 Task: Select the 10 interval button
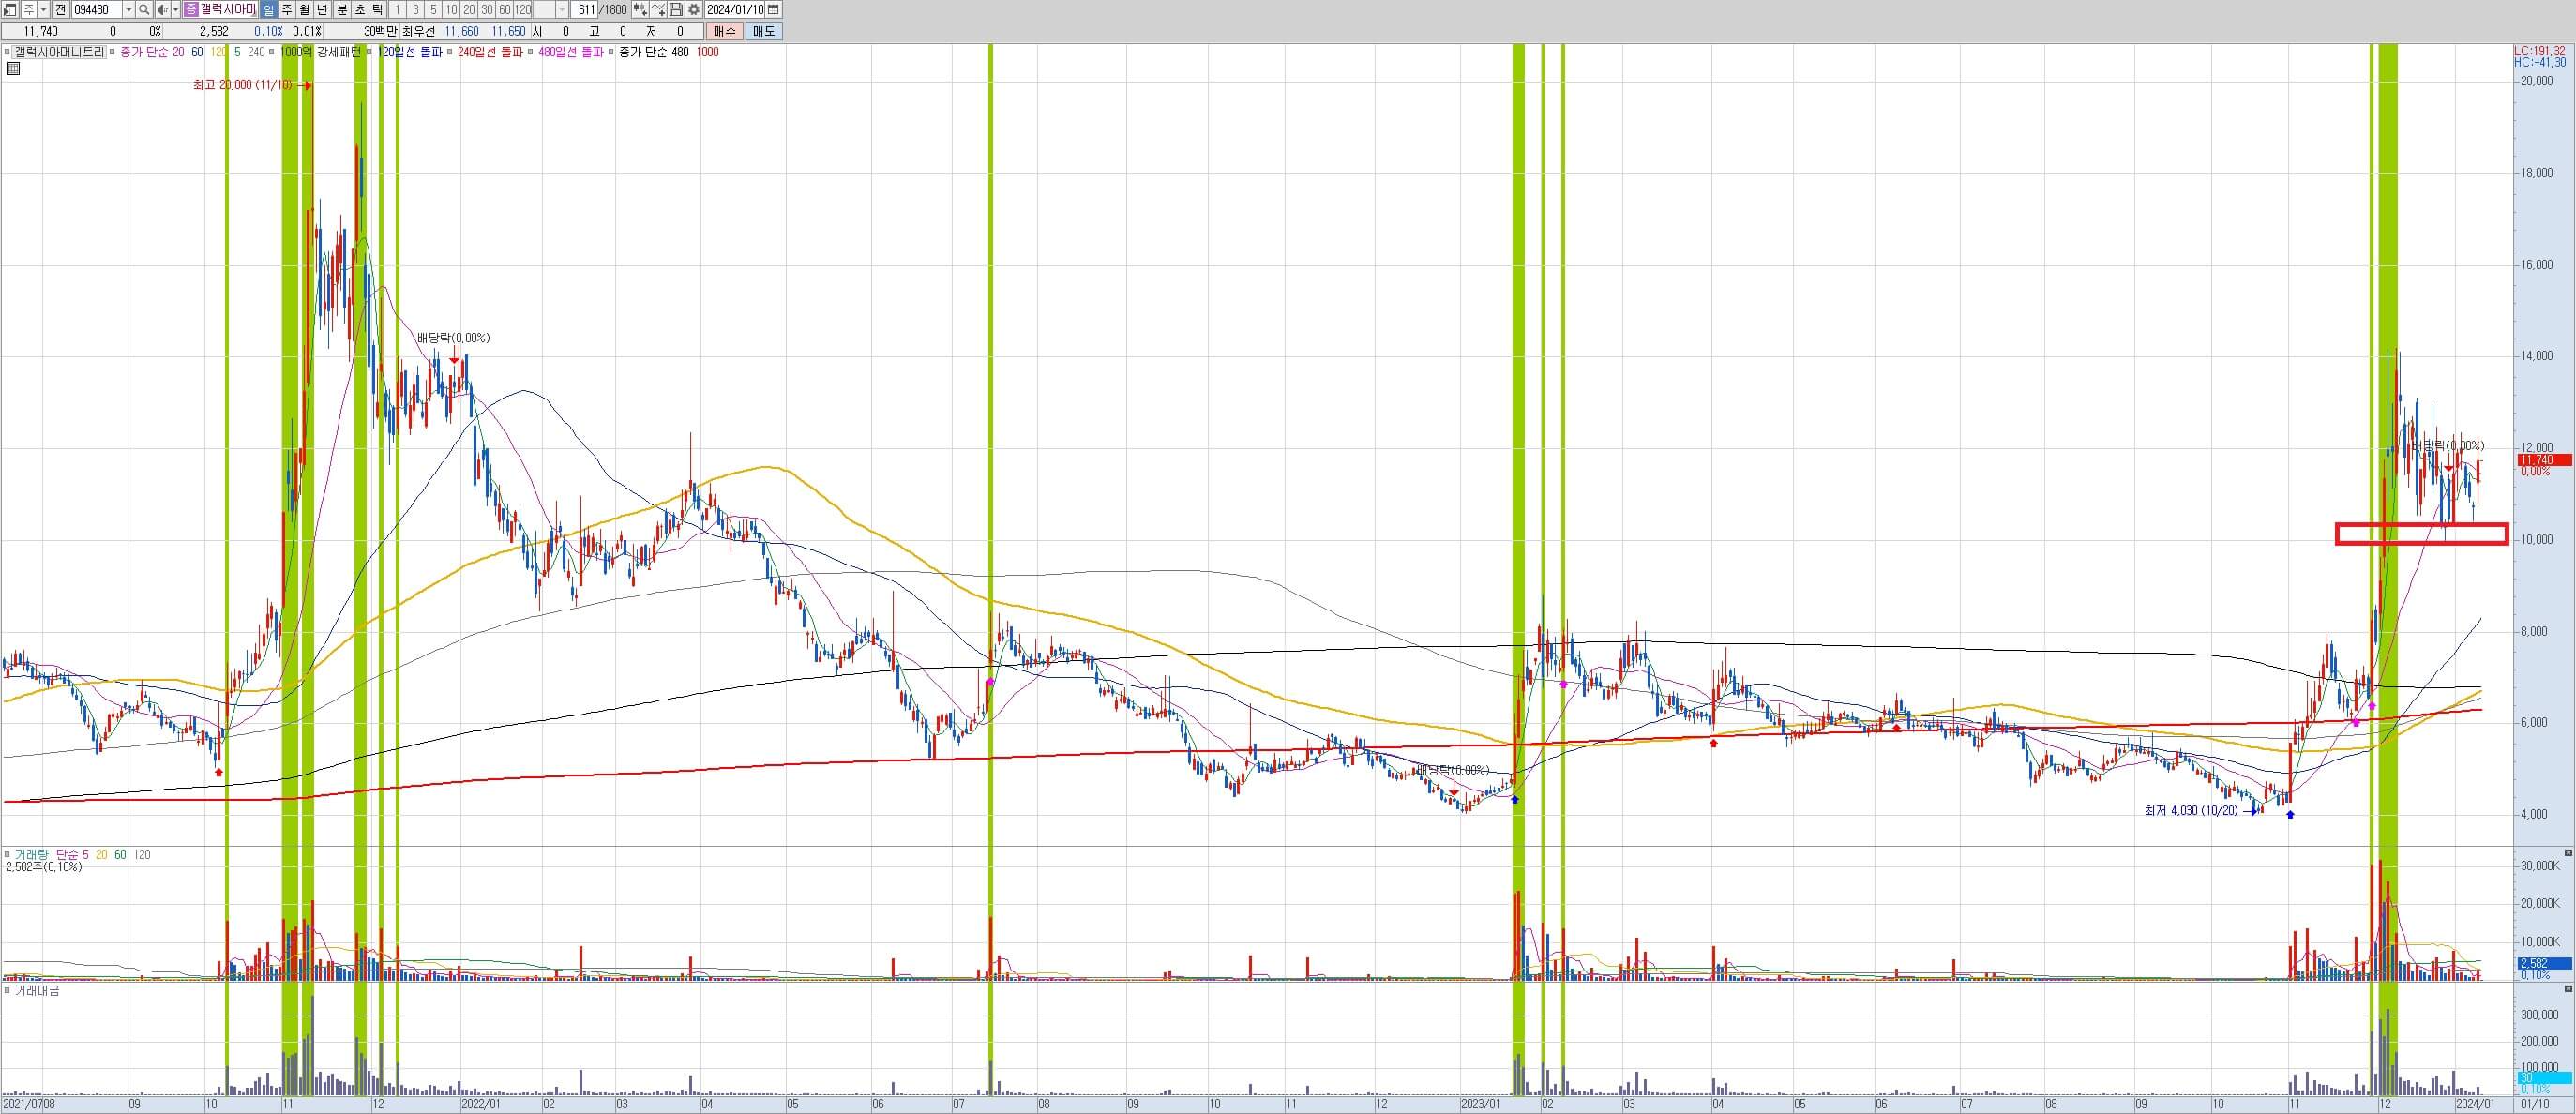point(451,9)
